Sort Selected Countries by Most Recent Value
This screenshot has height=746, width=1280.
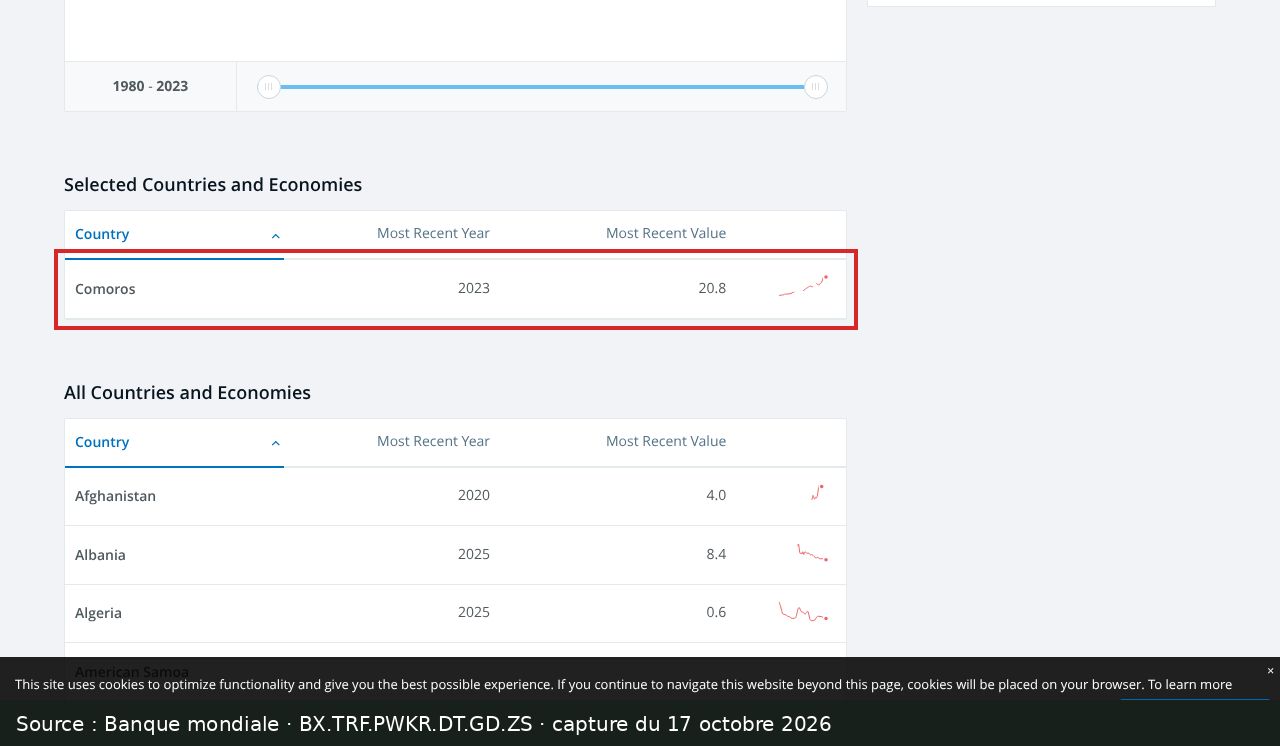tap(666, 233)
